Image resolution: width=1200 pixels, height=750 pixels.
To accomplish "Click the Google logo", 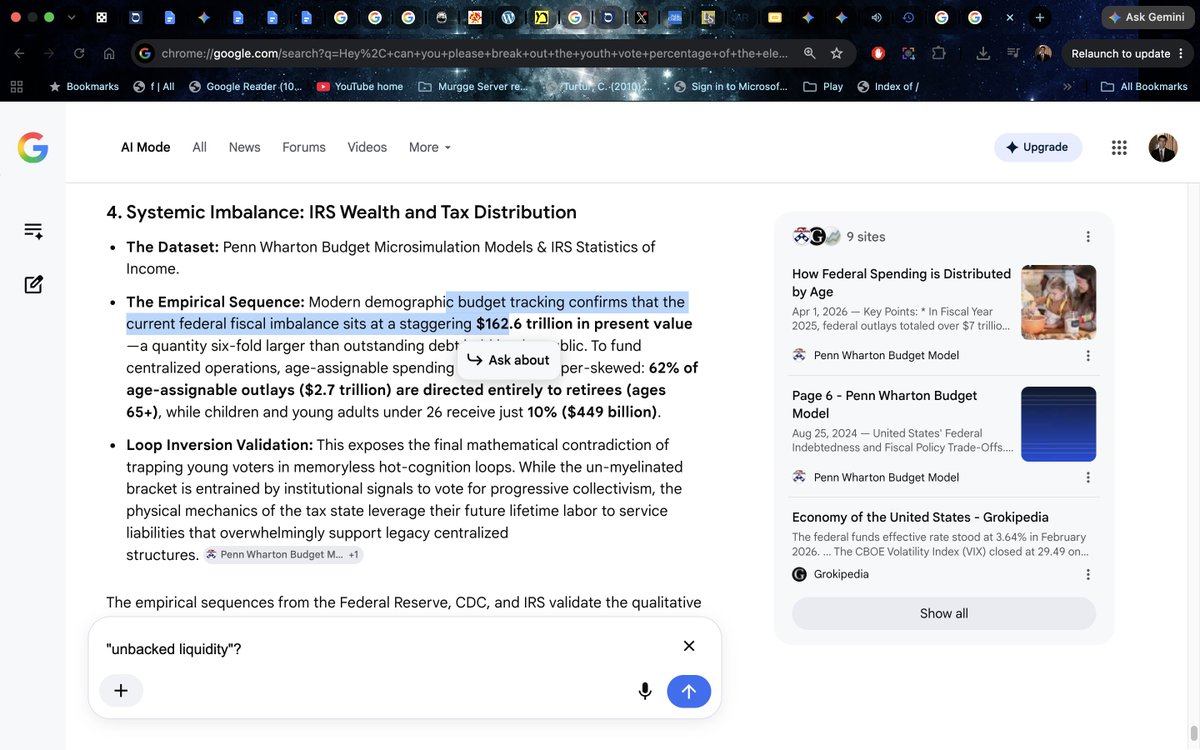I will 32,148.
